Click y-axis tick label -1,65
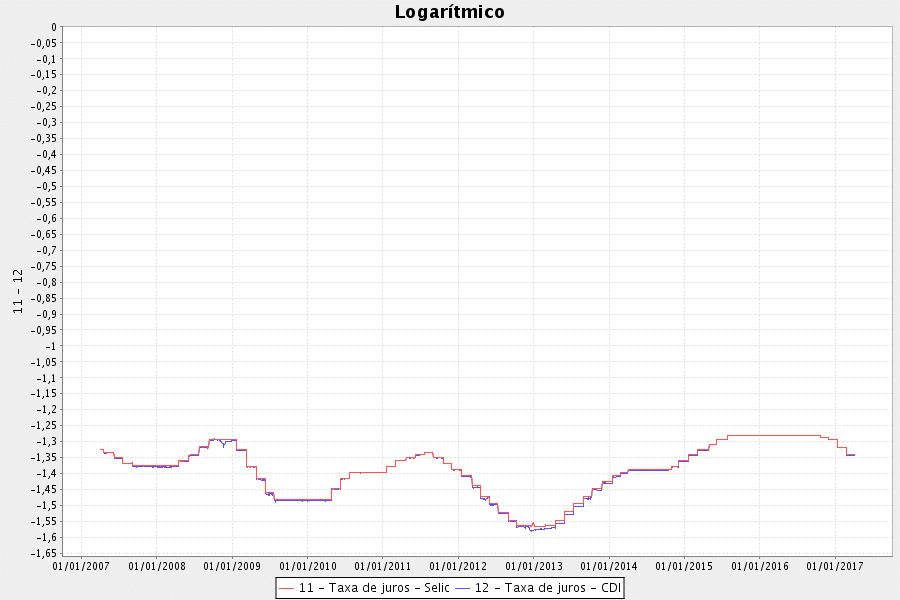Viewport: 900px width, 600px height. 44,553
